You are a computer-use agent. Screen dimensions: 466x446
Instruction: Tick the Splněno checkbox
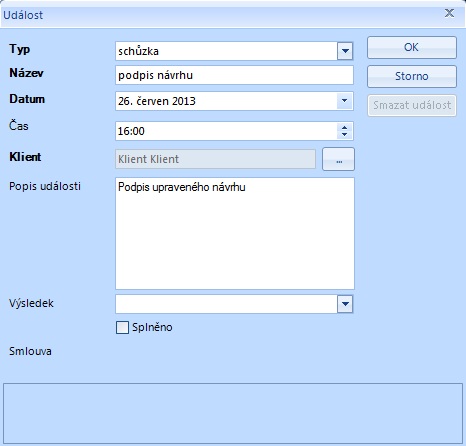point(122,327)
